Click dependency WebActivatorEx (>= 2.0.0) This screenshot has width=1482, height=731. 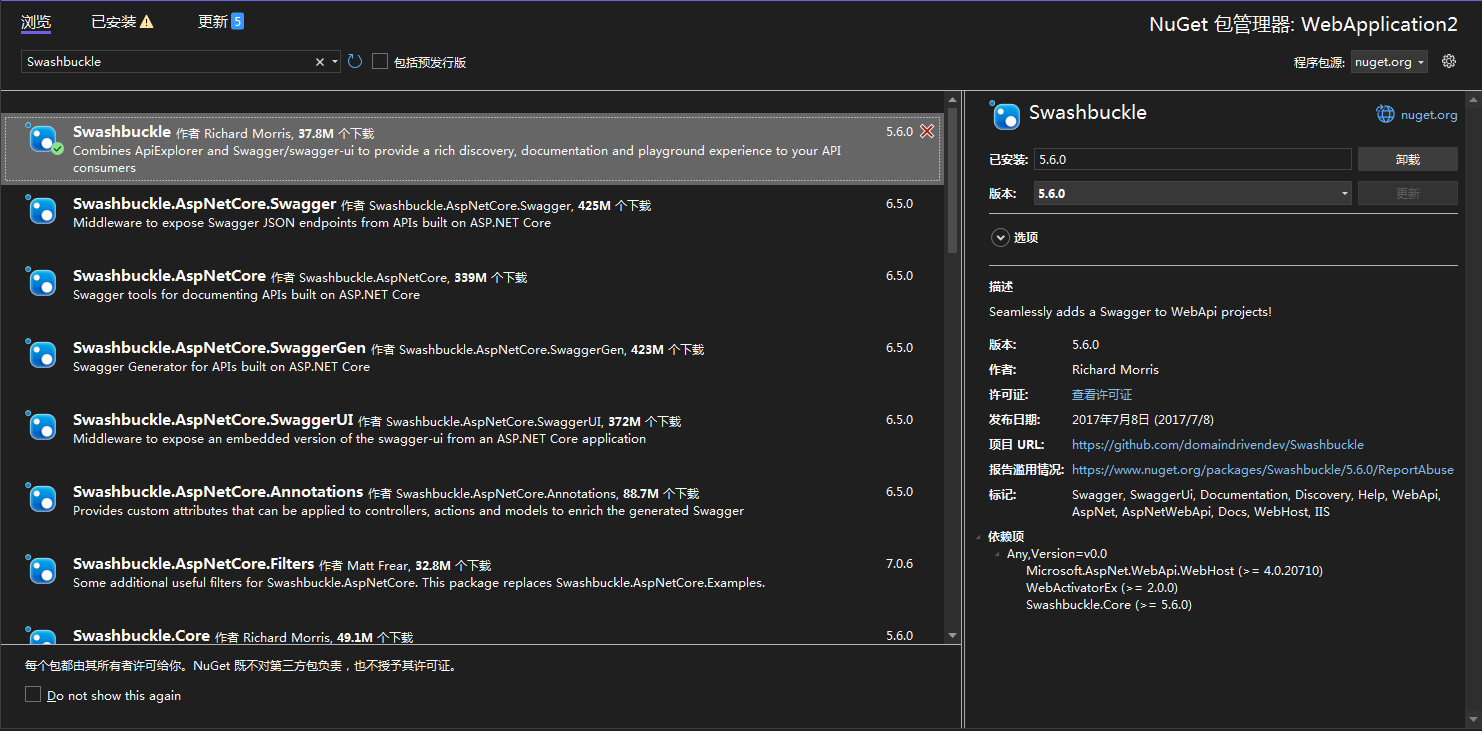click(1101, 588)
